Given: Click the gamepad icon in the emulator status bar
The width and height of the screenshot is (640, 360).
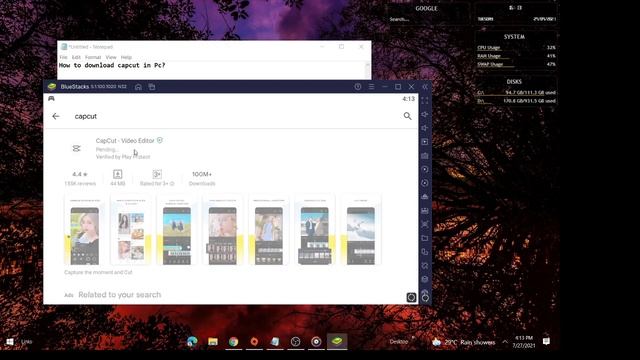Looking at the screenshot, I should 51,98.
